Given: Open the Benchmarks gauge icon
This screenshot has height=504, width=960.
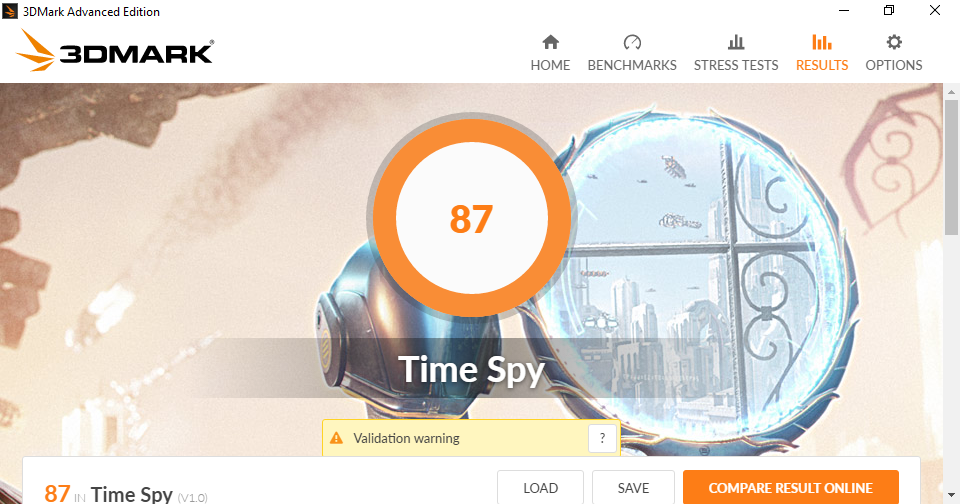Looking at the screenshot, I should [x=632, y=42].
